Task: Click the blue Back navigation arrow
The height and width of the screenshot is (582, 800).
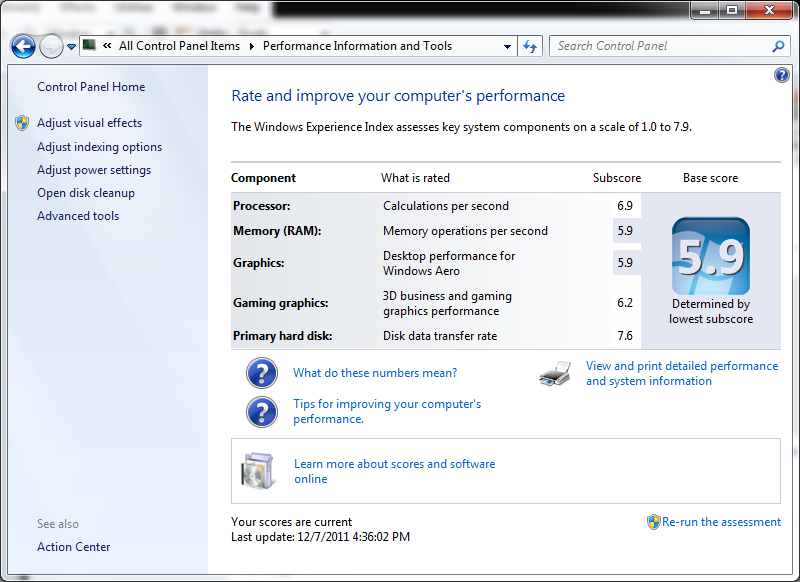Action: click(x=23, y=46)
